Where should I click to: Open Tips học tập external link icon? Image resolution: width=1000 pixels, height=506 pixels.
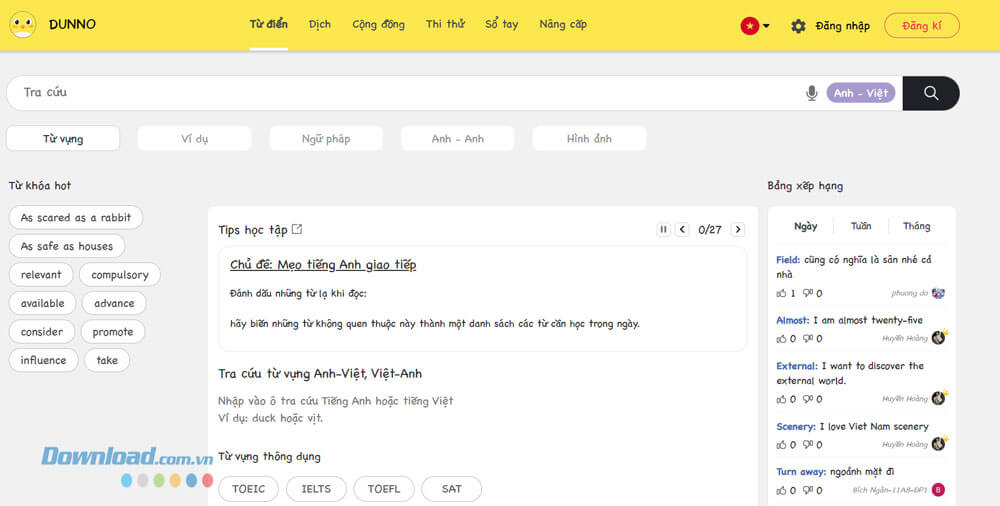[x=297, y=229]
